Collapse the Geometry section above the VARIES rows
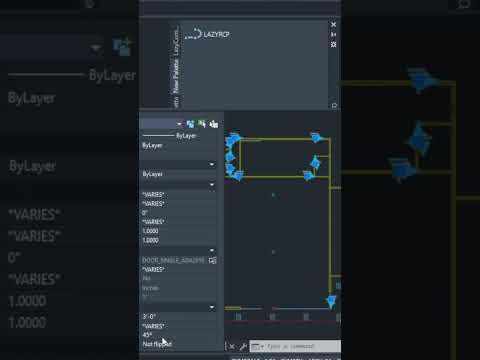This screenshot has height=360, width=480. [212, 185]
